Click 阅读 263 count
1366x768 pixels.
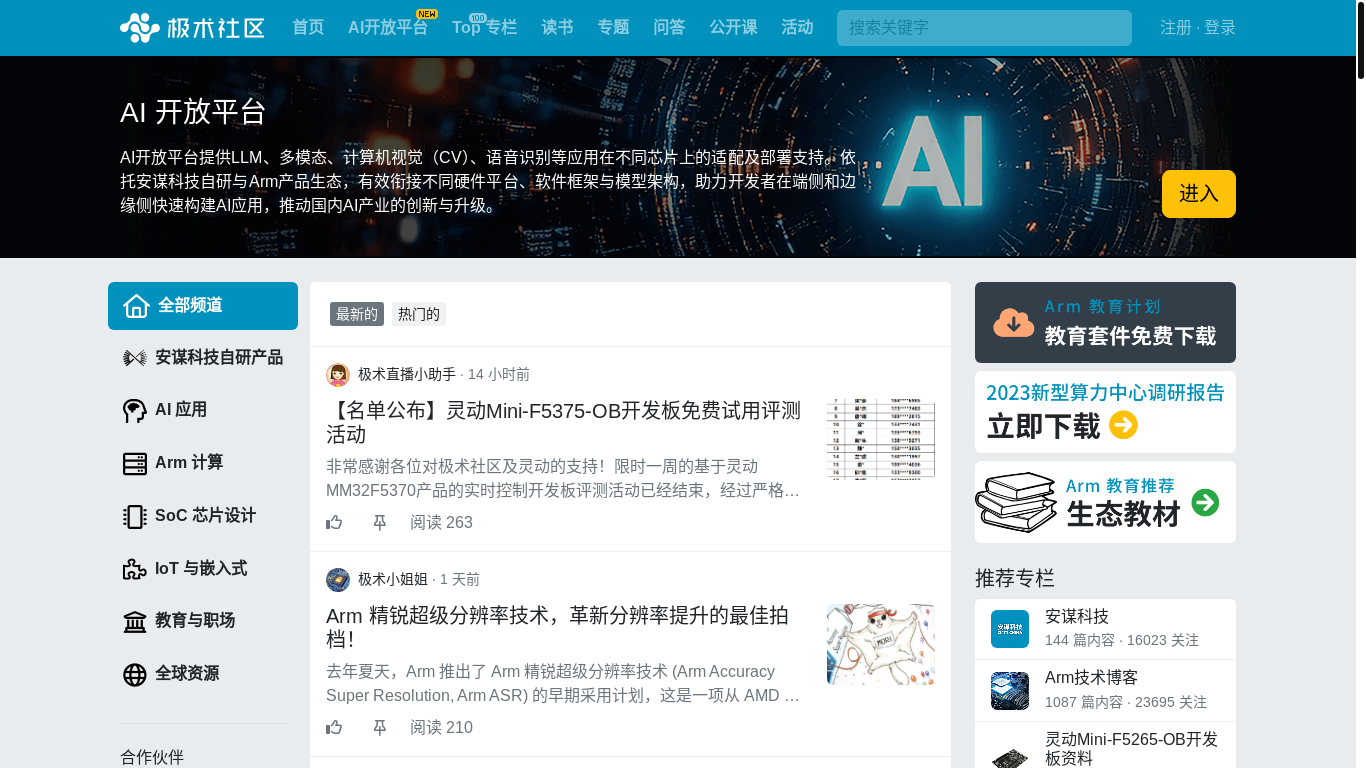pos(441,523)
